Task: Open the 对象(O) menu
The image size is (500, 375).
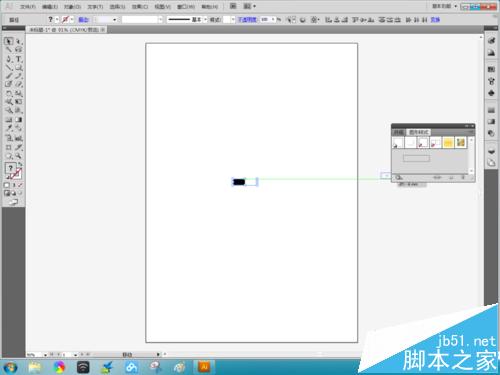Action: pos(72,6)
